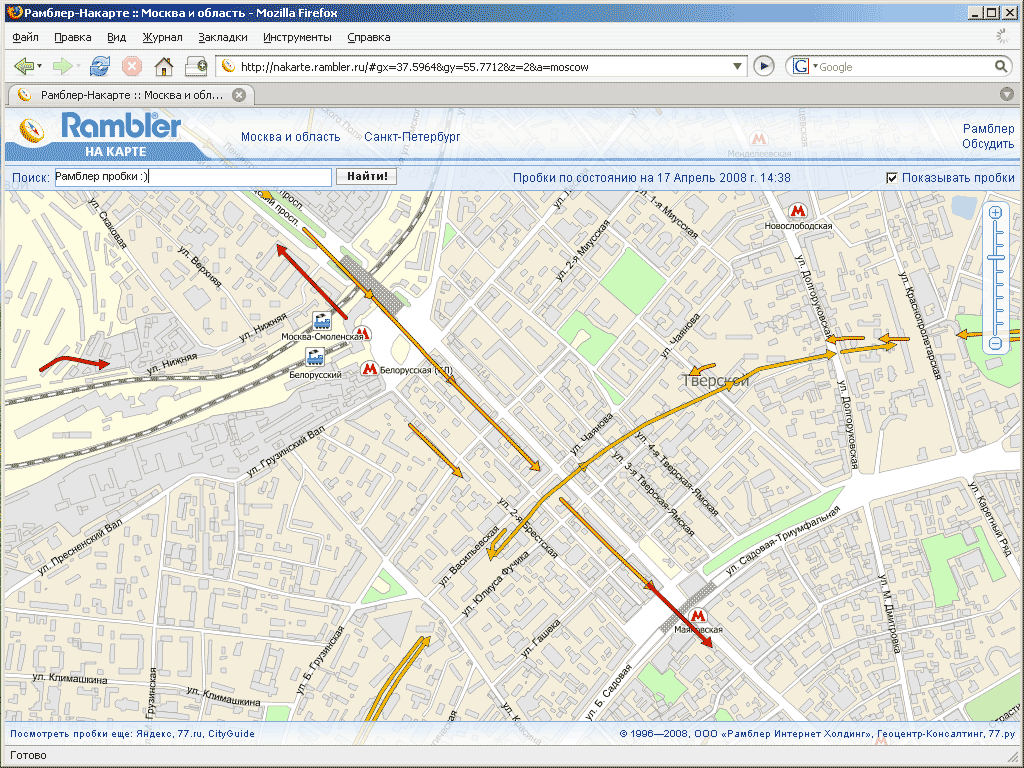Screen dimensions: 1024x768
Task: Click the Go arrow next to the address bar
Action: coord(763,66)
